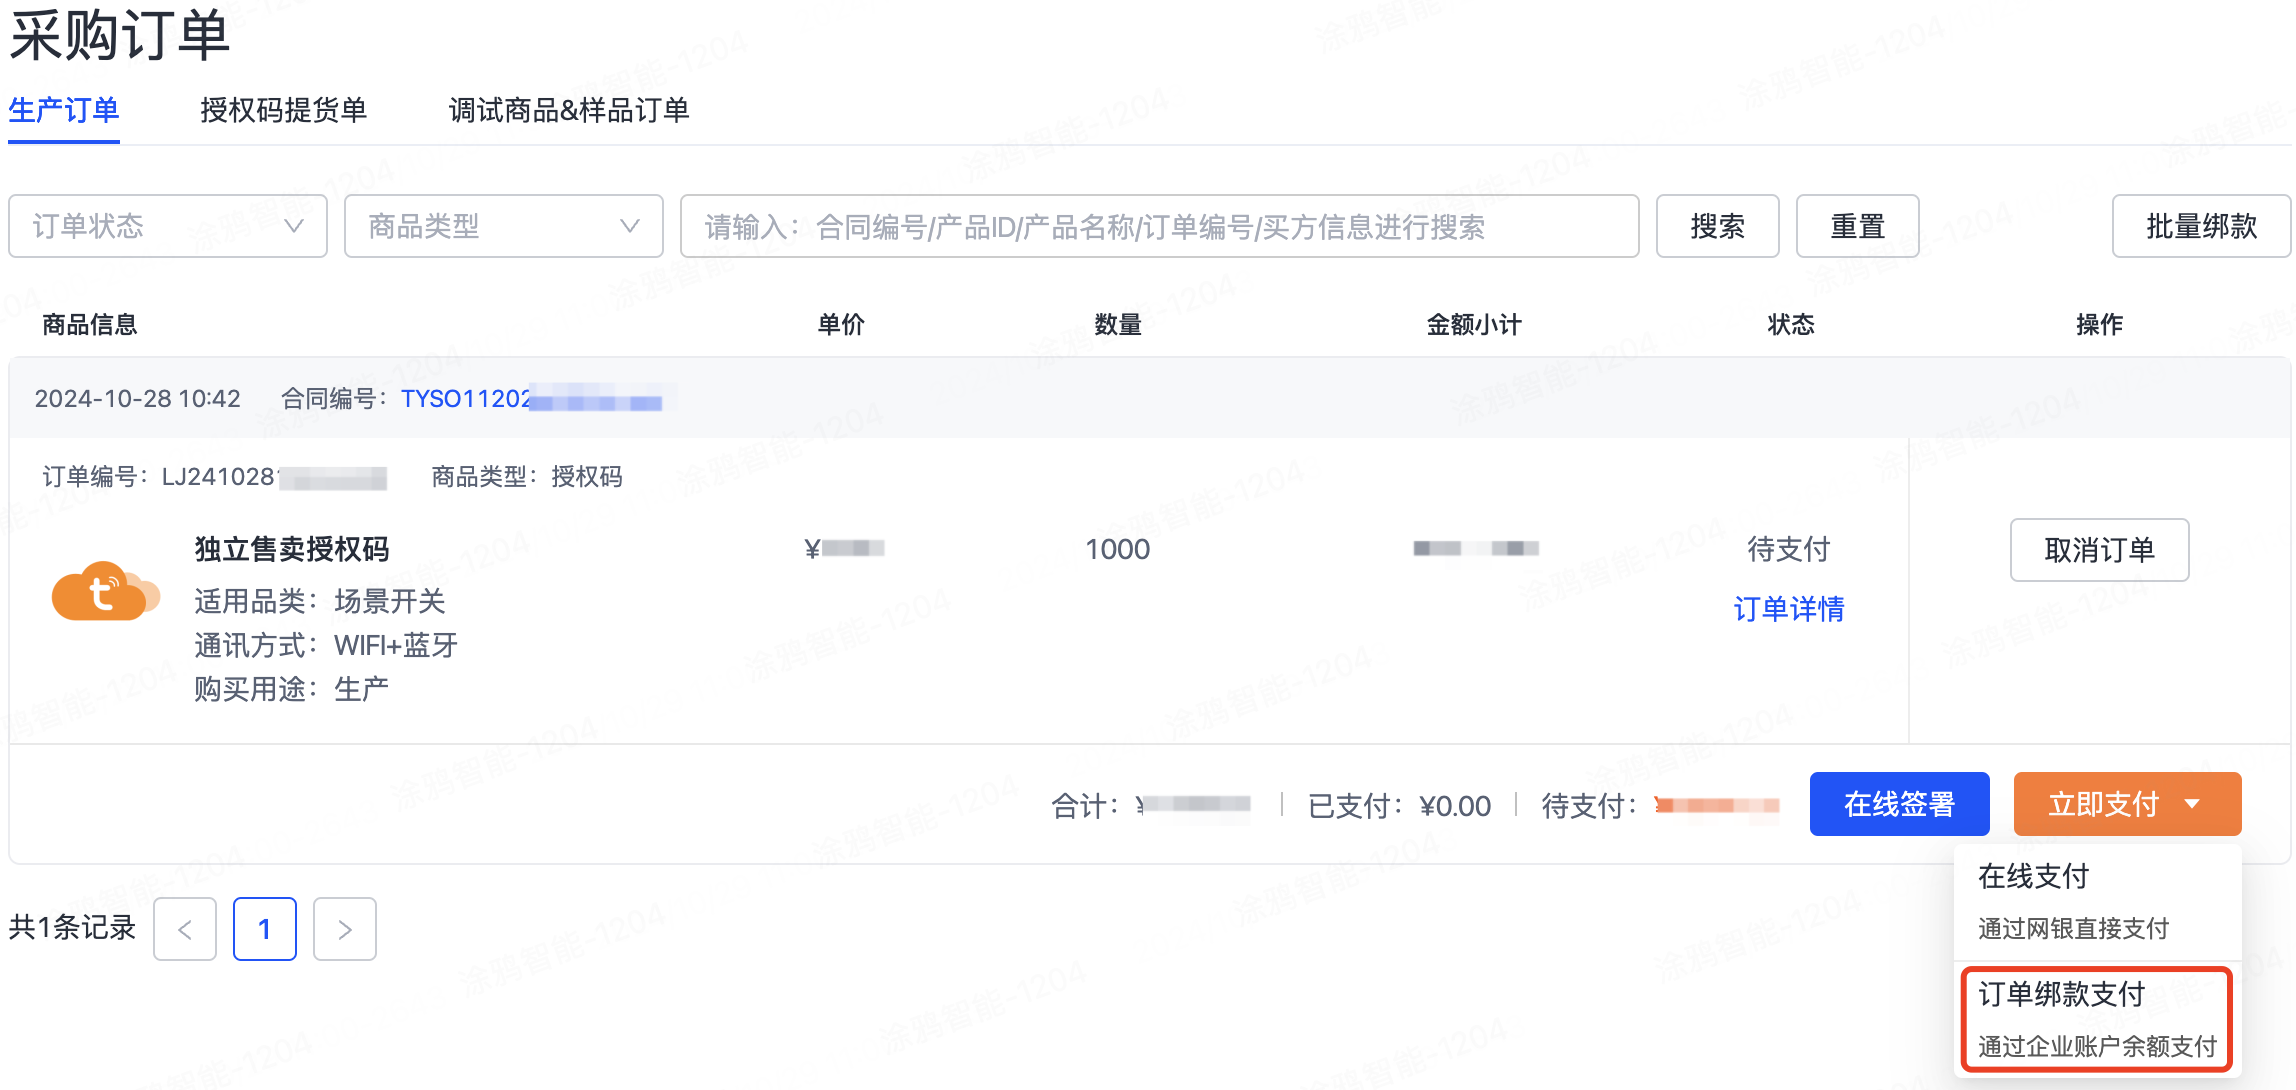Click the 重置 button
The height and width of the screenshot is (1090, 2296).
pos(1858,226)
